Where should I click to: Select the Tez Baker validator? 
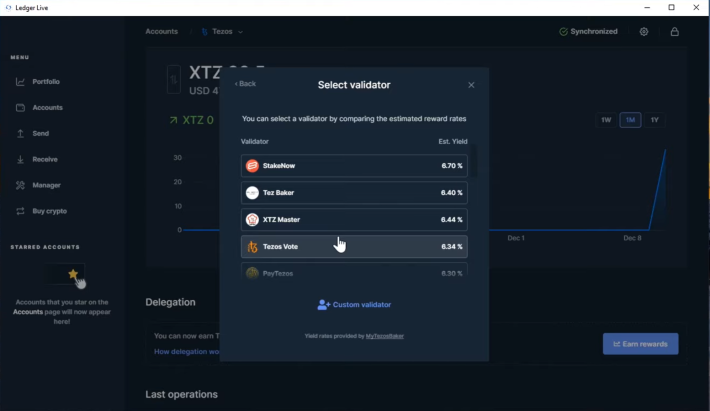(354, 193)
